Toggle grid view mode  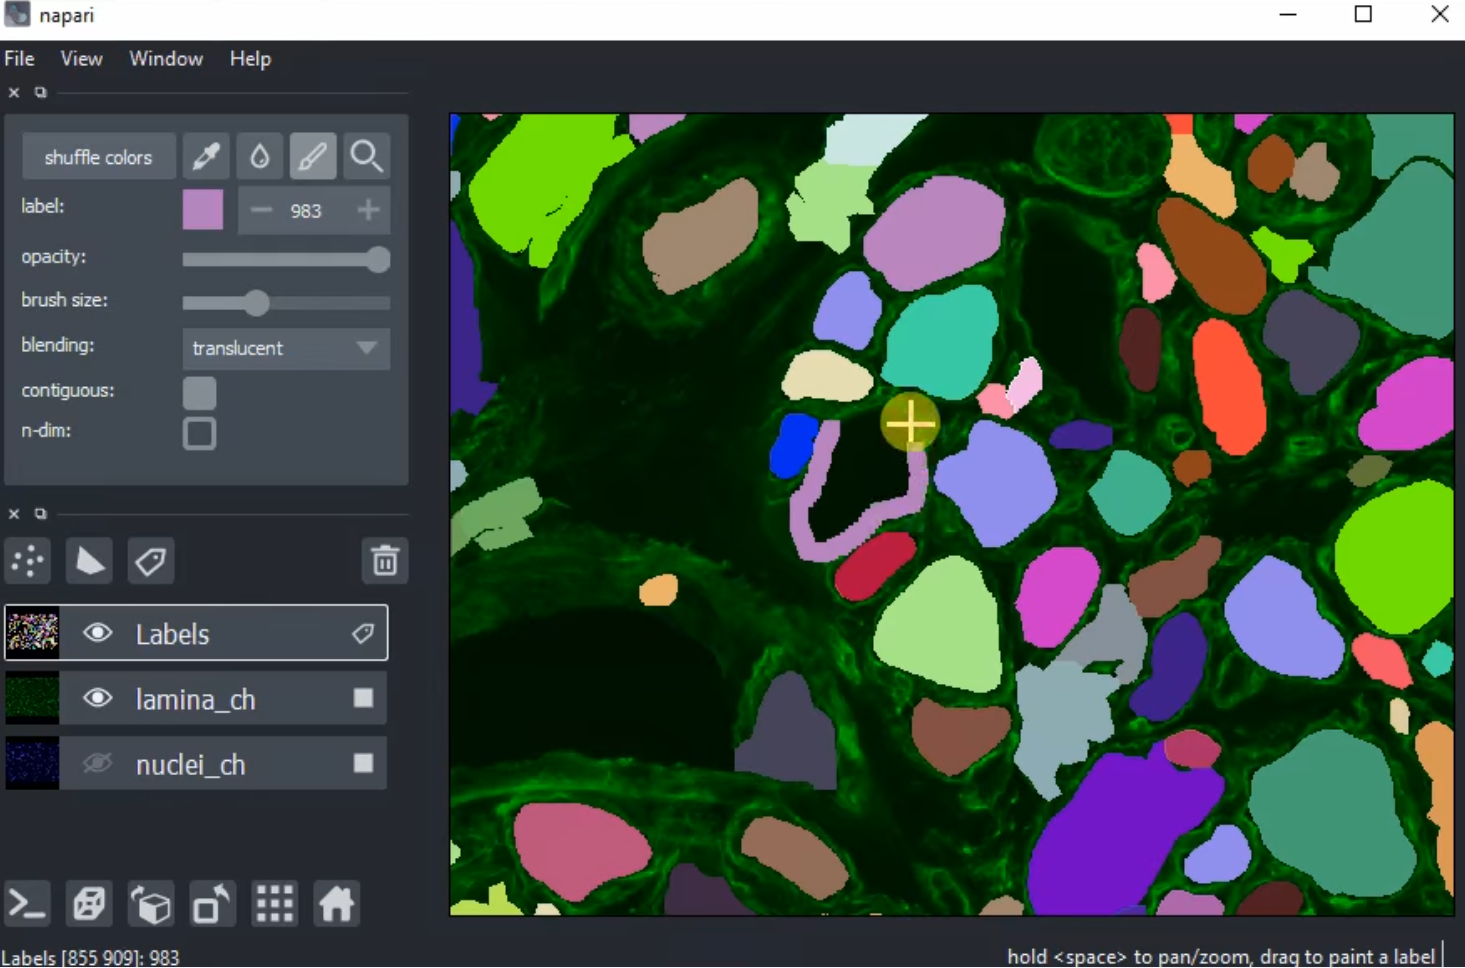(x=274, y=902)
